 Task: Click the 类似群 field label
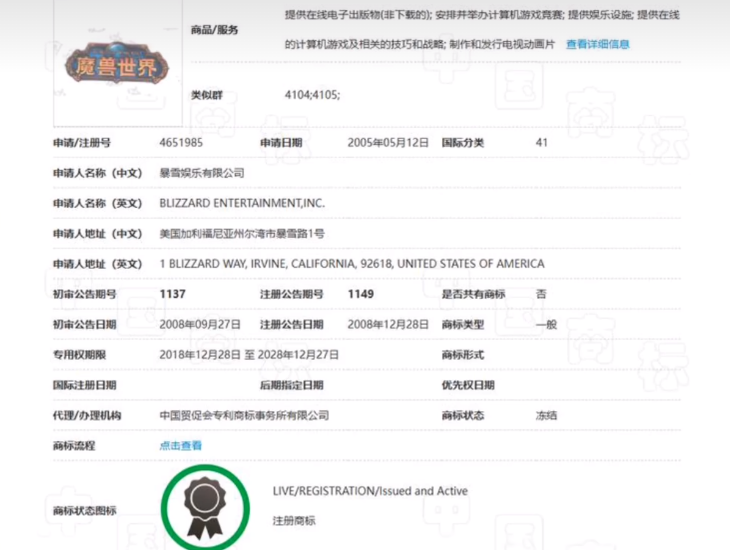pos(207,95)
